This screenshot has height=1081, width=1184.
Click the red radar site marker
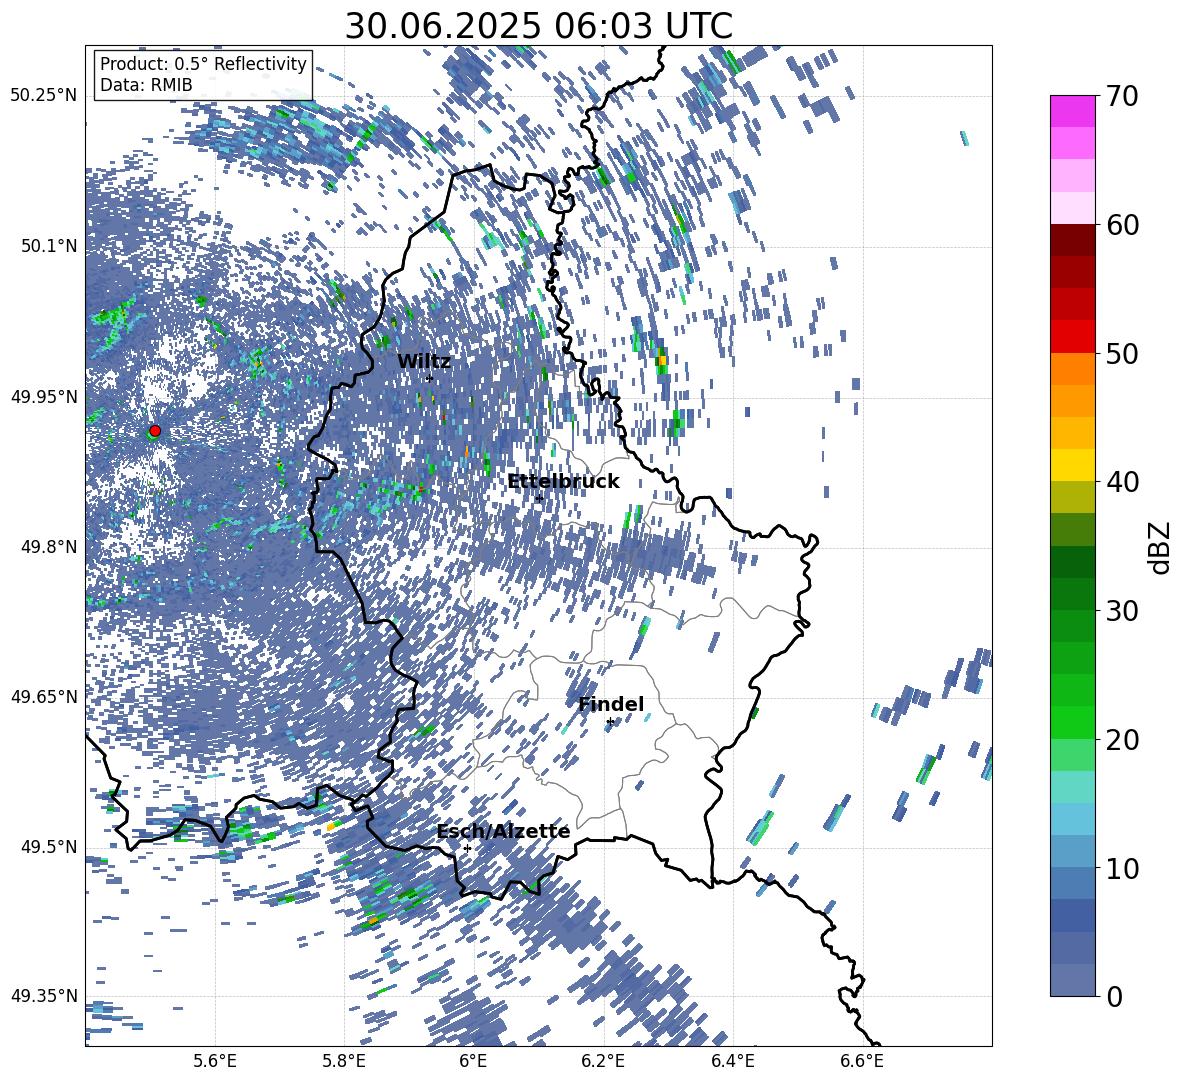tap(155, 430)
